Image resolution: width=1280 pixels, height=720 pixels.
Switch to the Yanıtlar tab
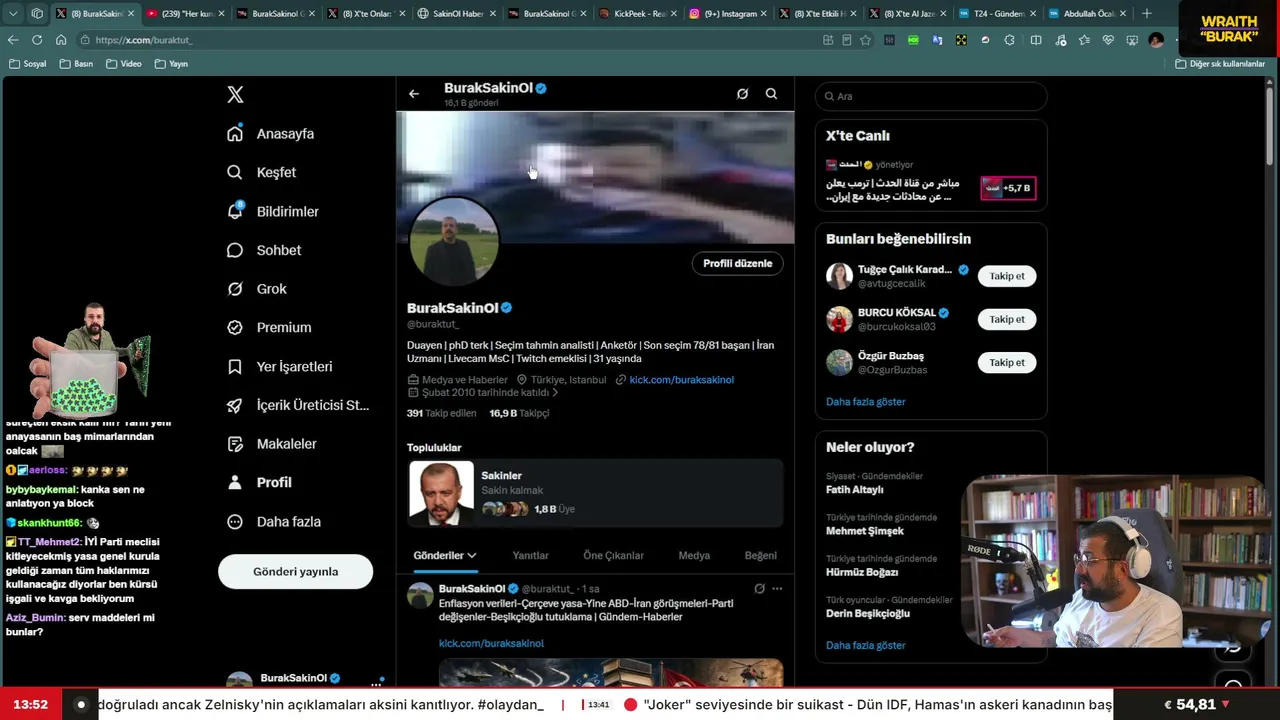click(530, 555)
